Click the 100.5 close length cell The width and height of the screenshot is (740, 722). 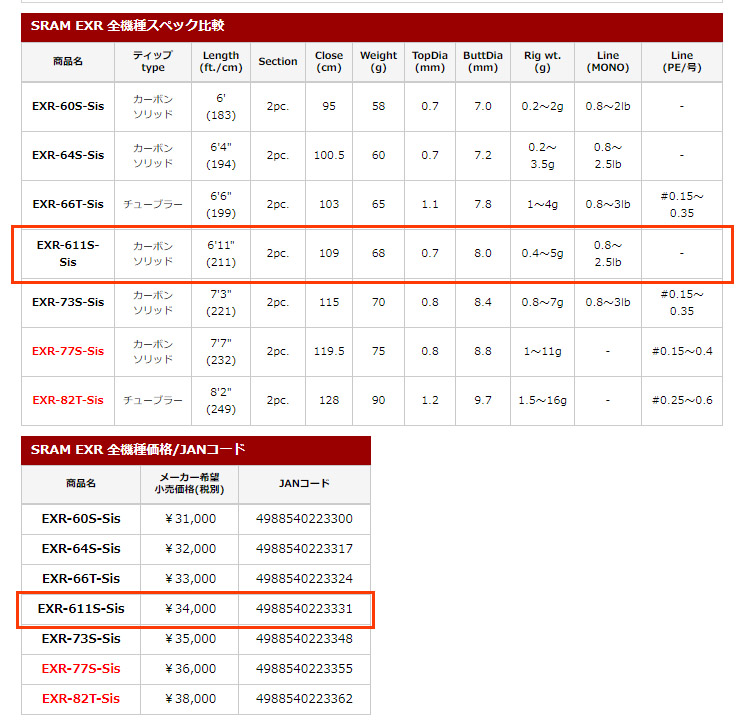[329, 155]
